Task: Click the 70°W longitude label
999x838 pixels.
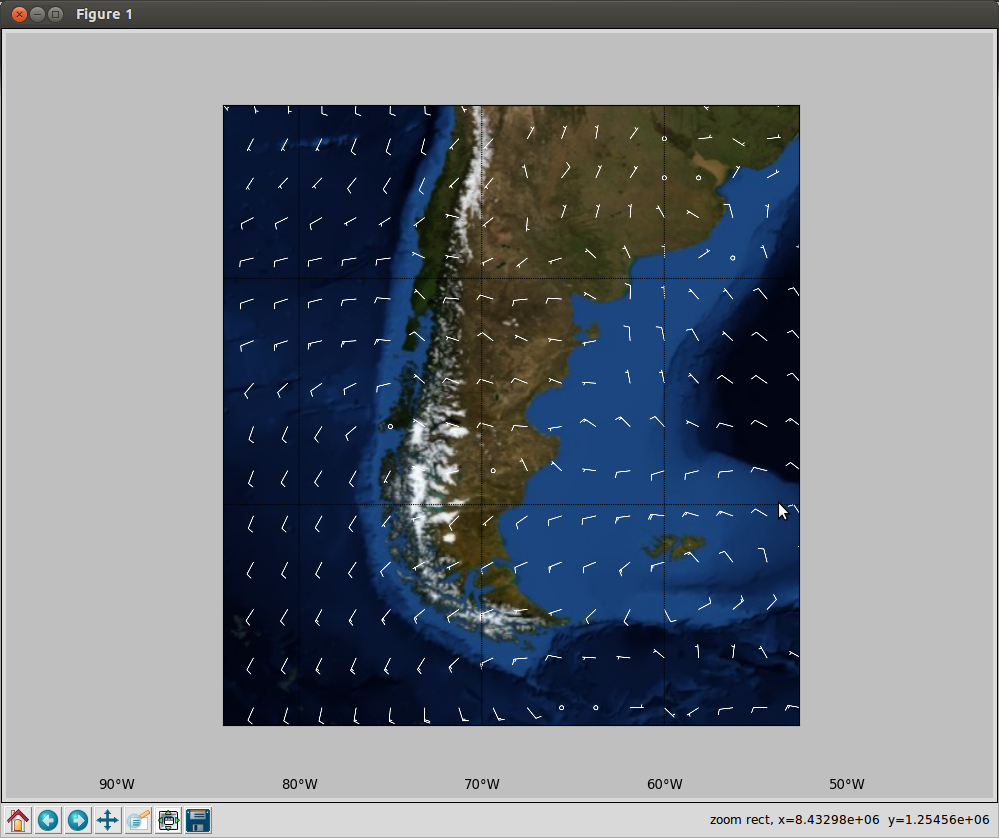Action: (x=482, y=784)
